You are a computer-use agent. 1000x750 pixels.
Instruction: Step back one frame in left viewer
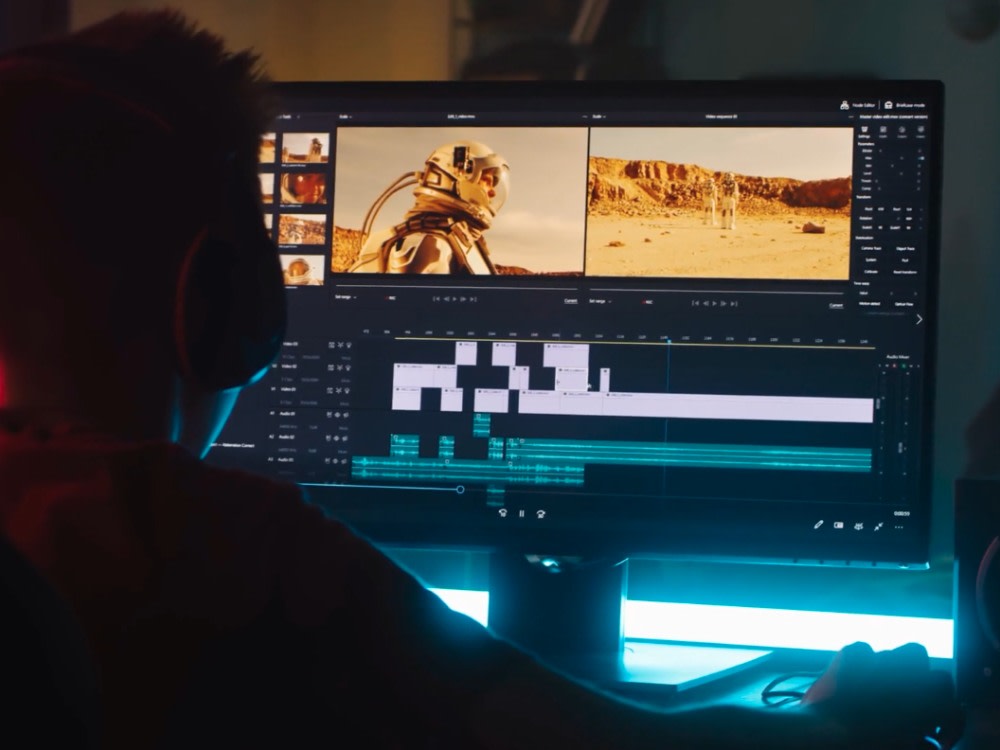(x=446, y=298)
